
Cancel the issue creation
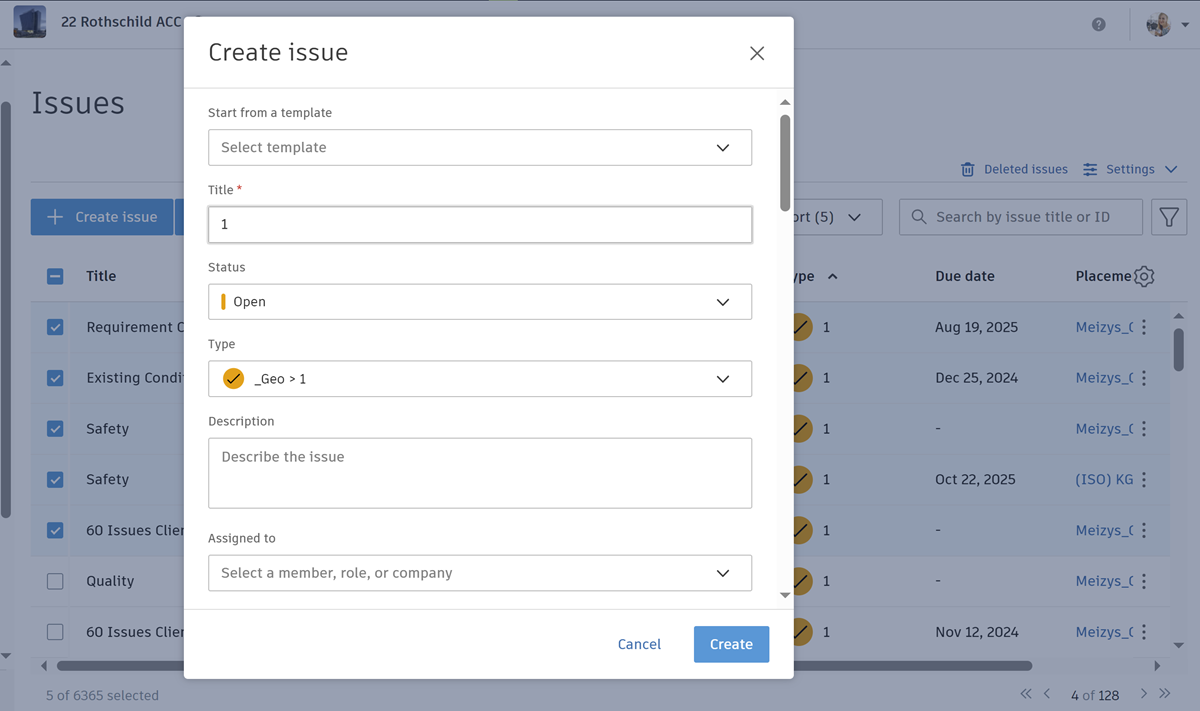coord(639,644)
